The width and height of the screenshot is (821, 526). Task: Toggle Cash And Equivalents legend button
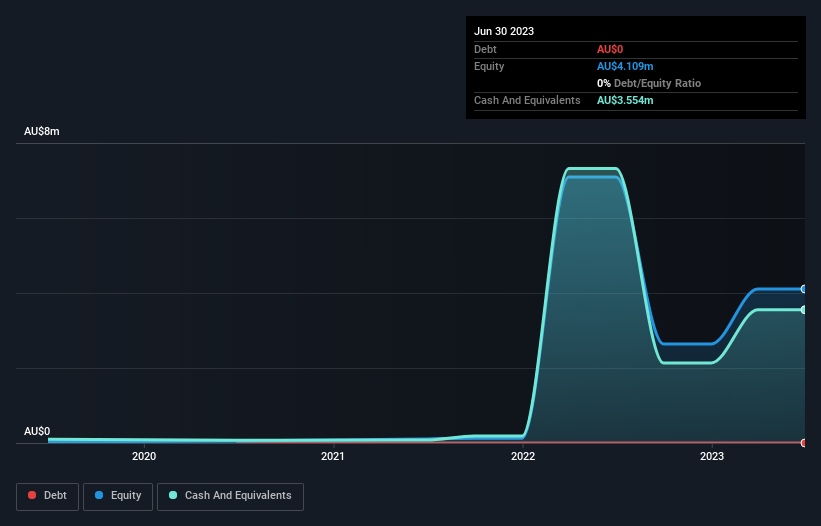(230, 496)
